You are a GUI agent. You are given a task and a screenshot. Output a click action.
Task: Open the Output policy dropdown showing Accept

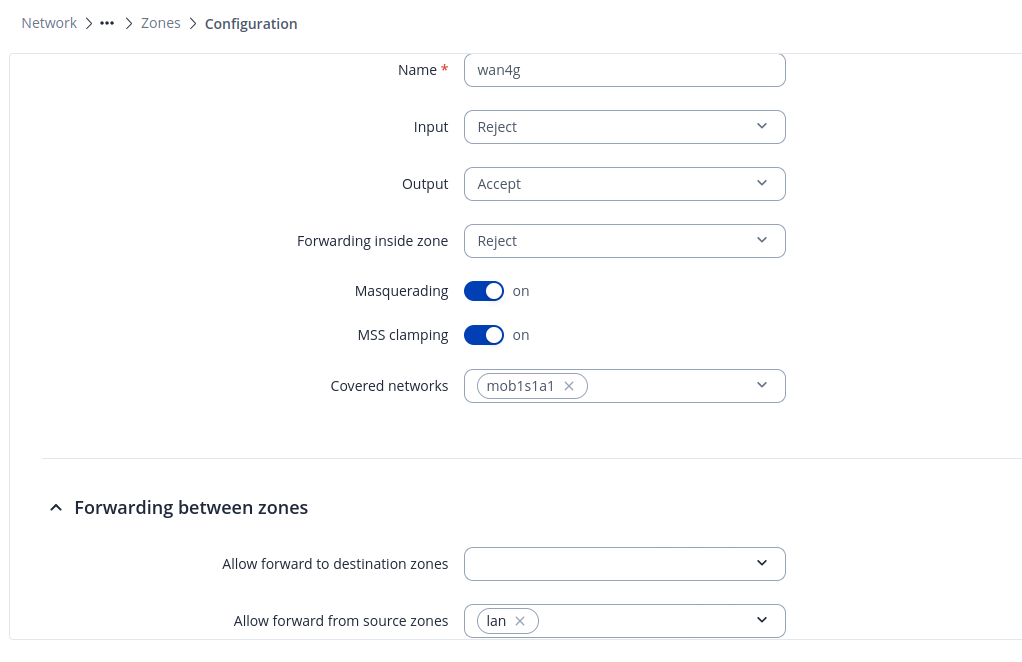[x=610, y=184]
